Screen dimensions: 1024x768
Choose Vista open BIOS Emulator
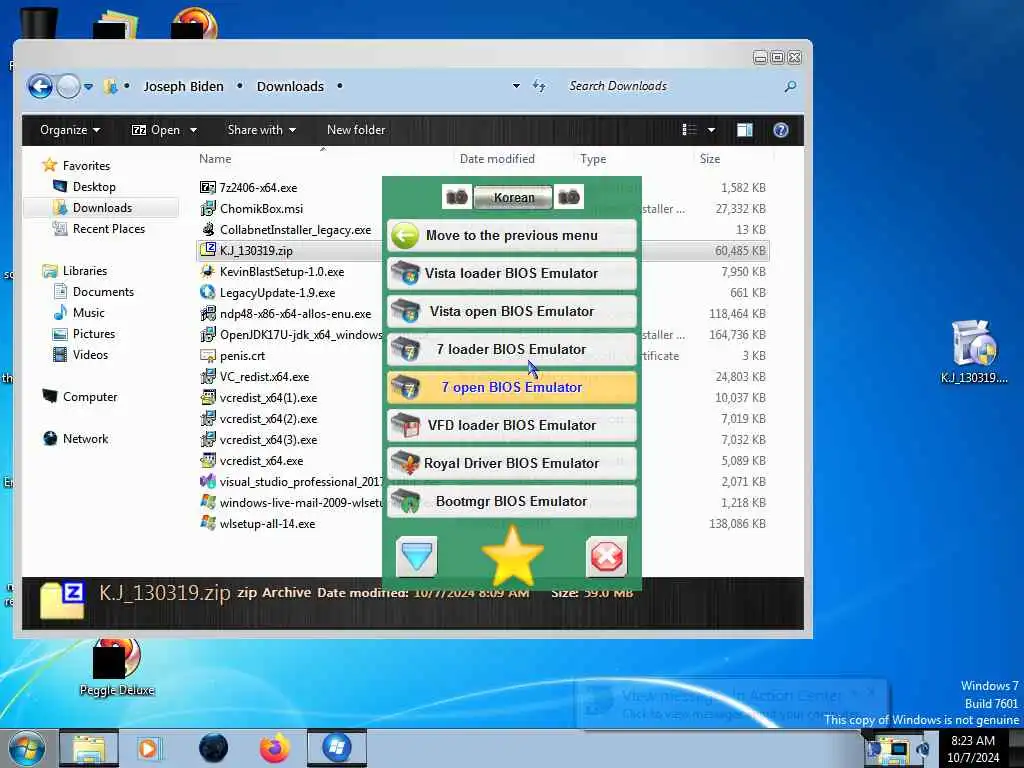pyautogui.click(x=511, y=312)
